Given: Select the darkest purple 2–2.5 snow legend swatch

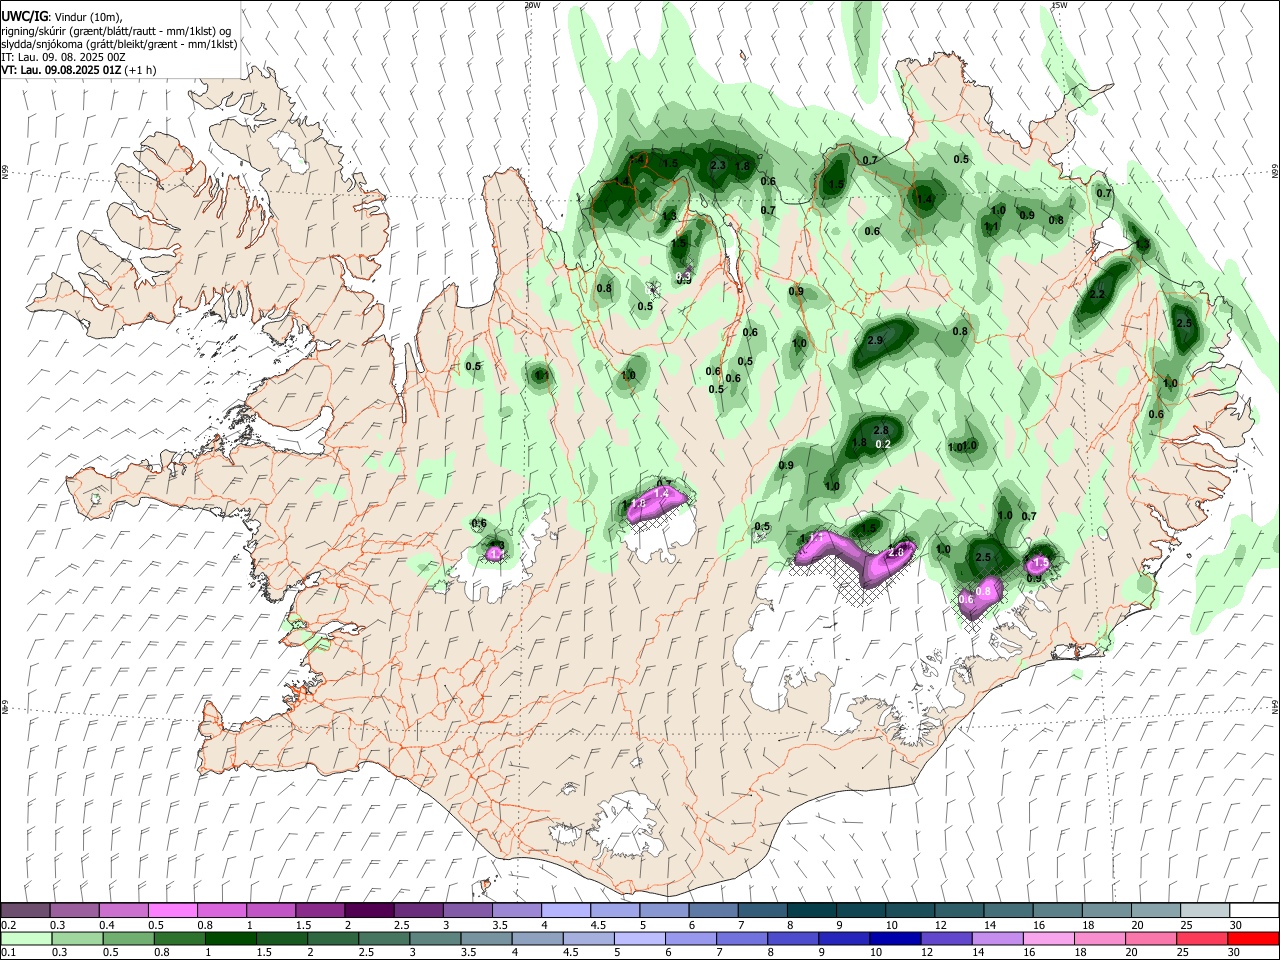Looking at the screenshot, I should [x=369, y=910].
